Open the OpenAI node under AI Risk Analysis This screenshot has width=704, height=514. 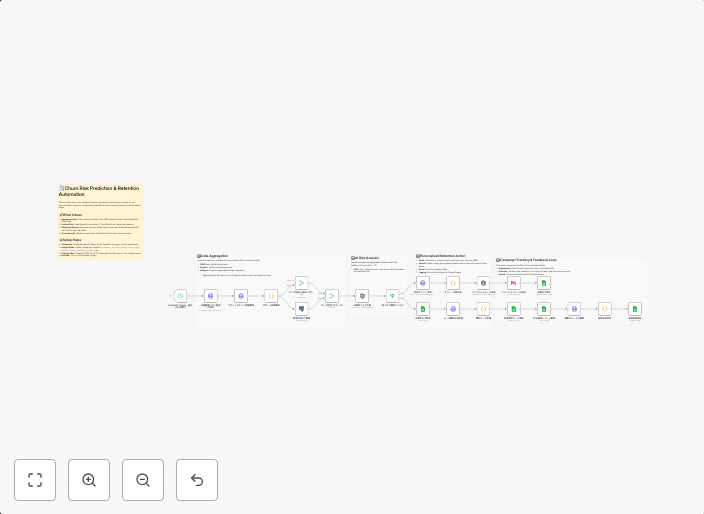[x=362, y=296]
